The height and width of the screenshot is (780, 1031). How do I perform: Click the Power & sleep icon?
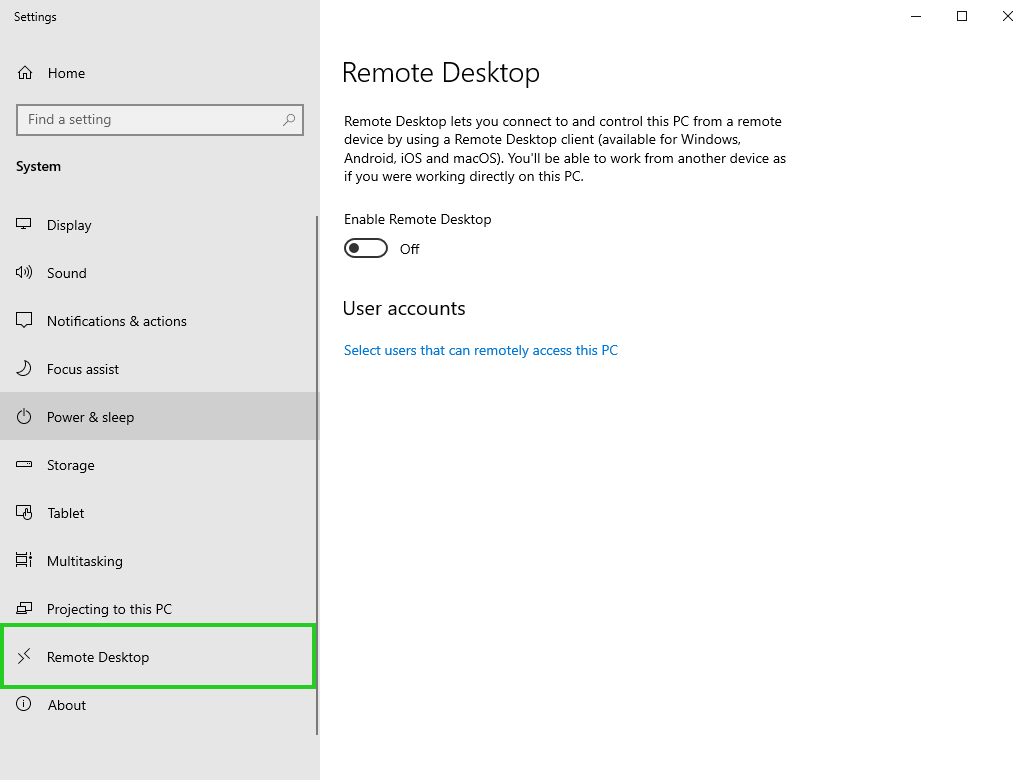pyautogui.click(x=24, y=416)
